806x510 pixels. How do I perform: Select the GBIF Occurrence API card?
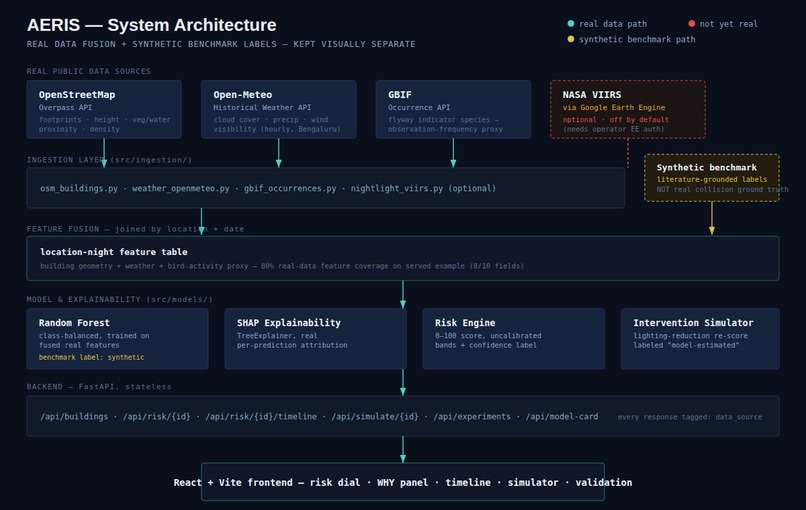[x=453, y=109]
